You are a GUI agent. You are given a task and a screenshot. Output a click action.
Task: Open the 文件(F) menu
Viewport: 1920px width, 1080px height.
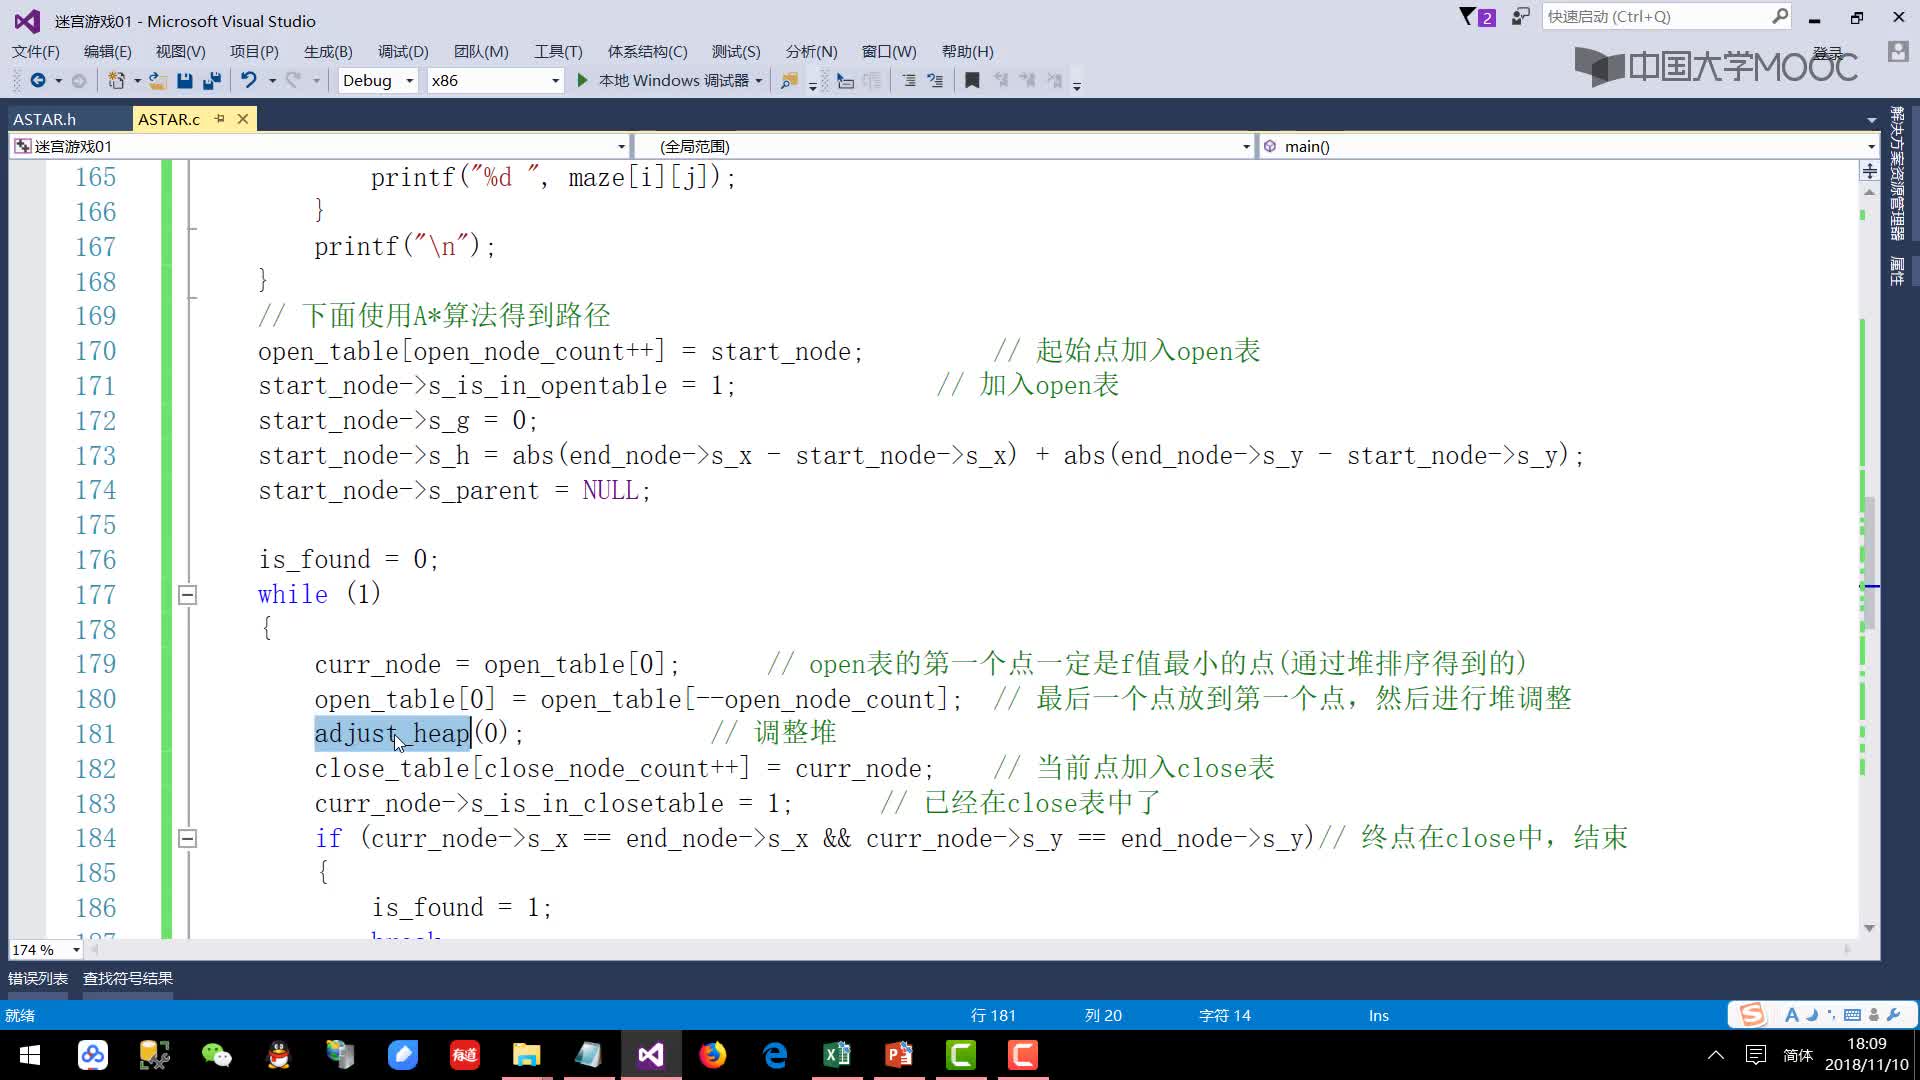[x=36, y=52]
